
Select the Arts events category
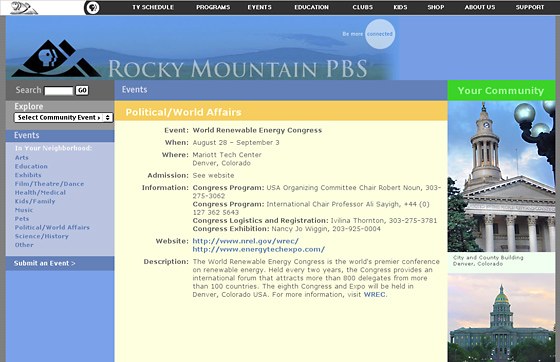(x=22, y=157)
